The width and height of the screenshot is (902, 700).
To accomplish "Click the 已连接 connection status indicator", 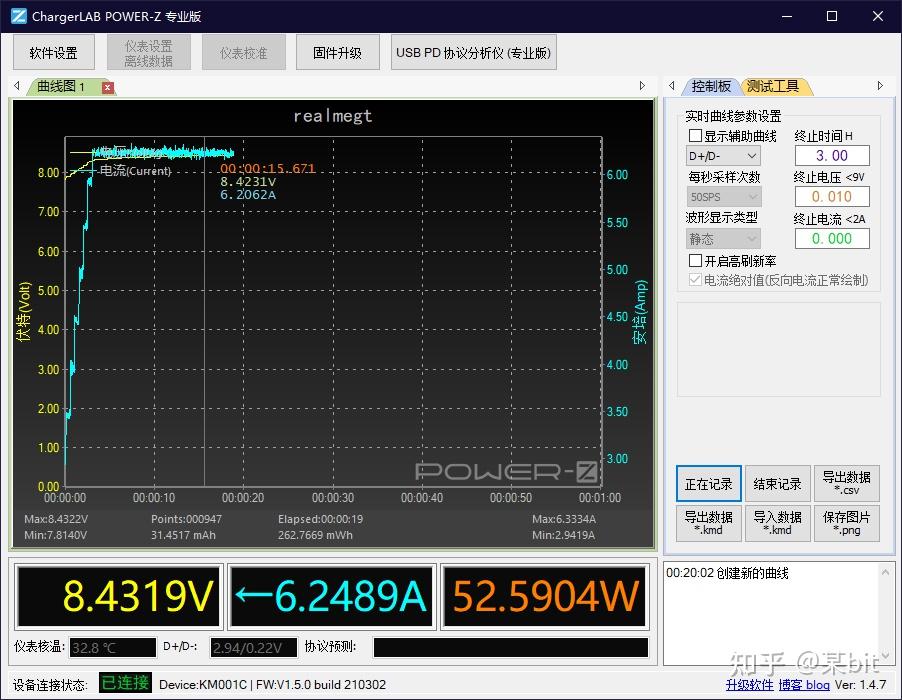I will tap(125, 683).
